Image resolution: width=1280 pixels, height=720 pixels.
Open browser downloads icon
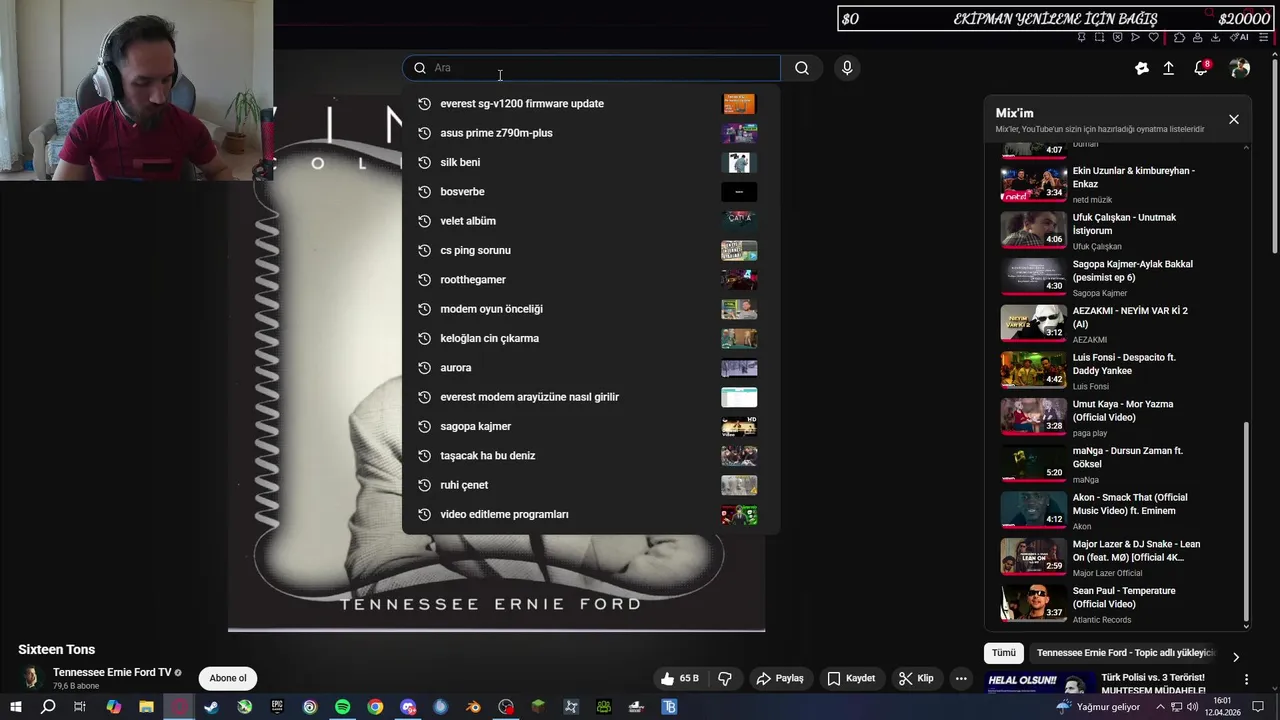pyautogui.click(x=1216, y=37)
